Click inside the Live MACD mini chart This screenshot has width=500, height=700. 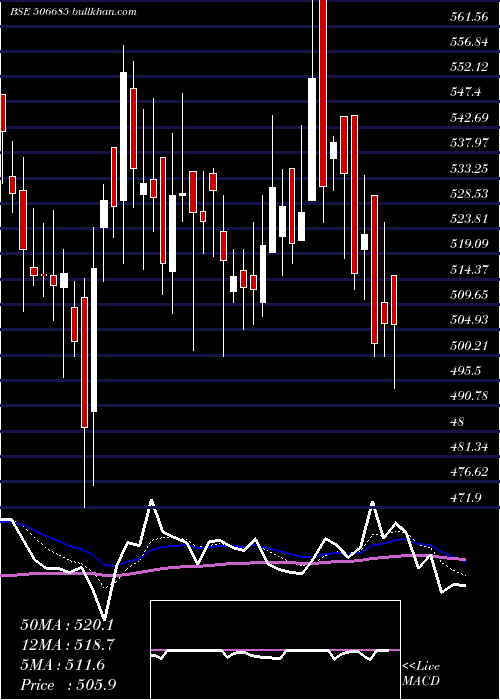tap(275, 650)
